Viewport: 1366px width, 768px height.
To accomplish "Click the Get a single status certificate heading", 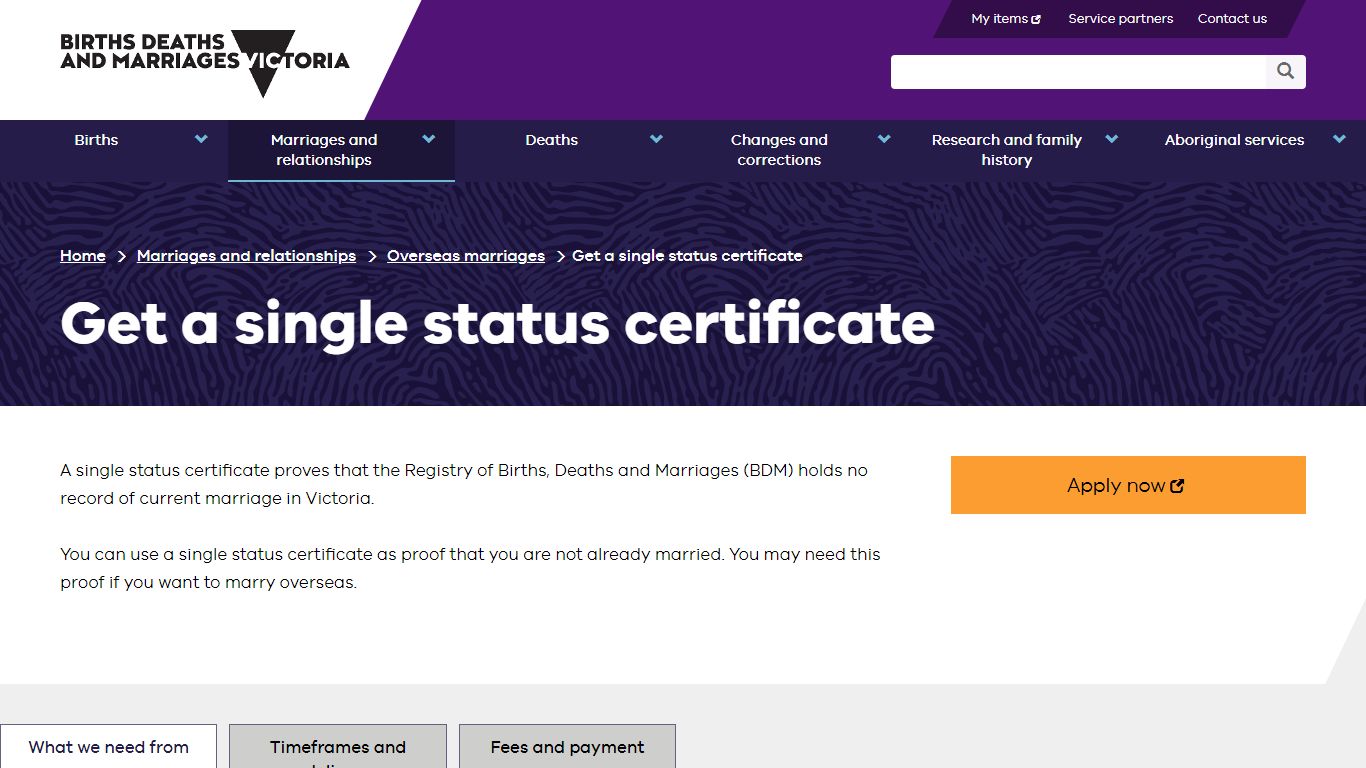I will click(x=497, y=323).
